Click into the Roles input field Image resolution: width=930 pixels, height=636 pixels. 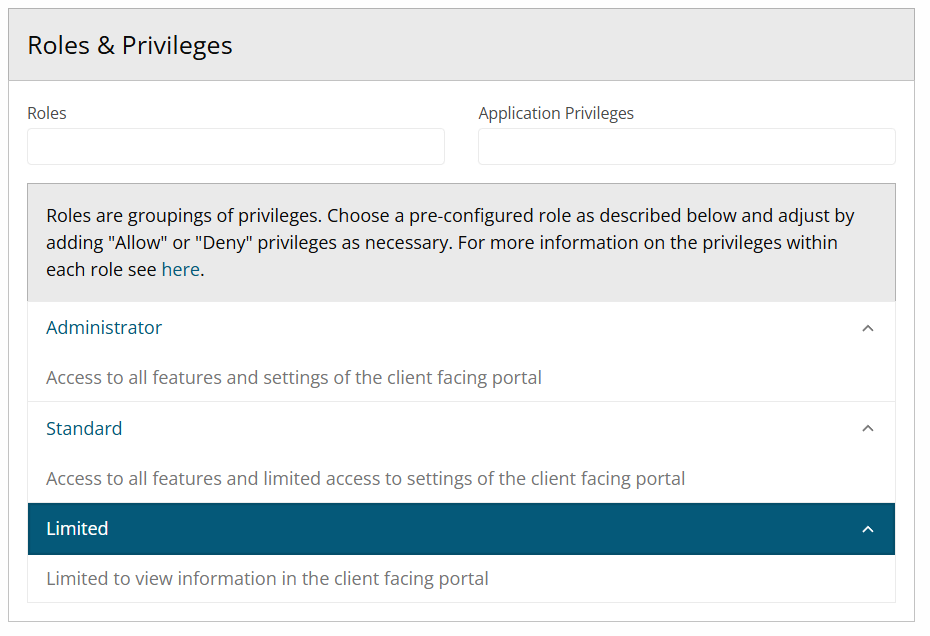pyautogui.click(x=236, y=147)
